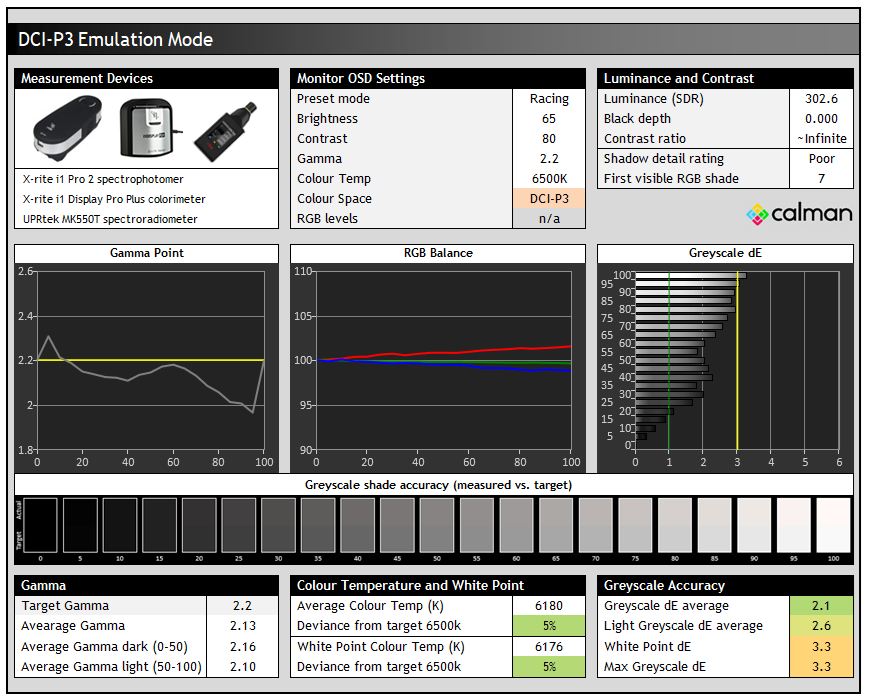Click the Shadow detail rating Poor cell

(x=821, y=159)
